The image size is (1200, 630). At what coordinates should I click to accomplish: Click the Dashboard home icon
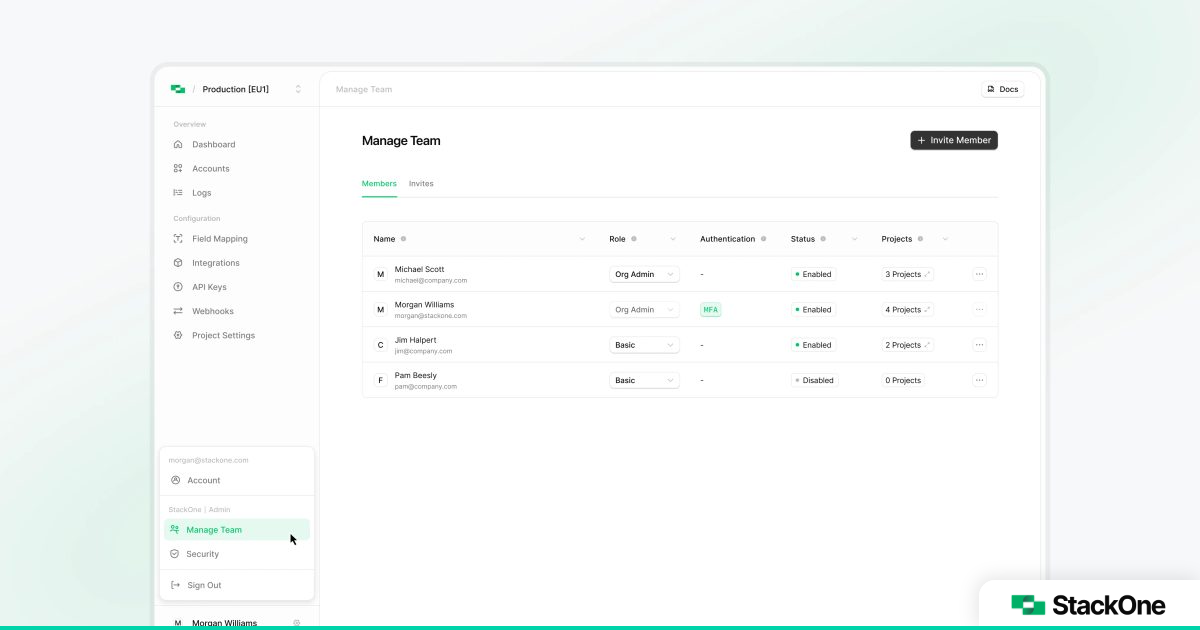click(x=177, y=144)
